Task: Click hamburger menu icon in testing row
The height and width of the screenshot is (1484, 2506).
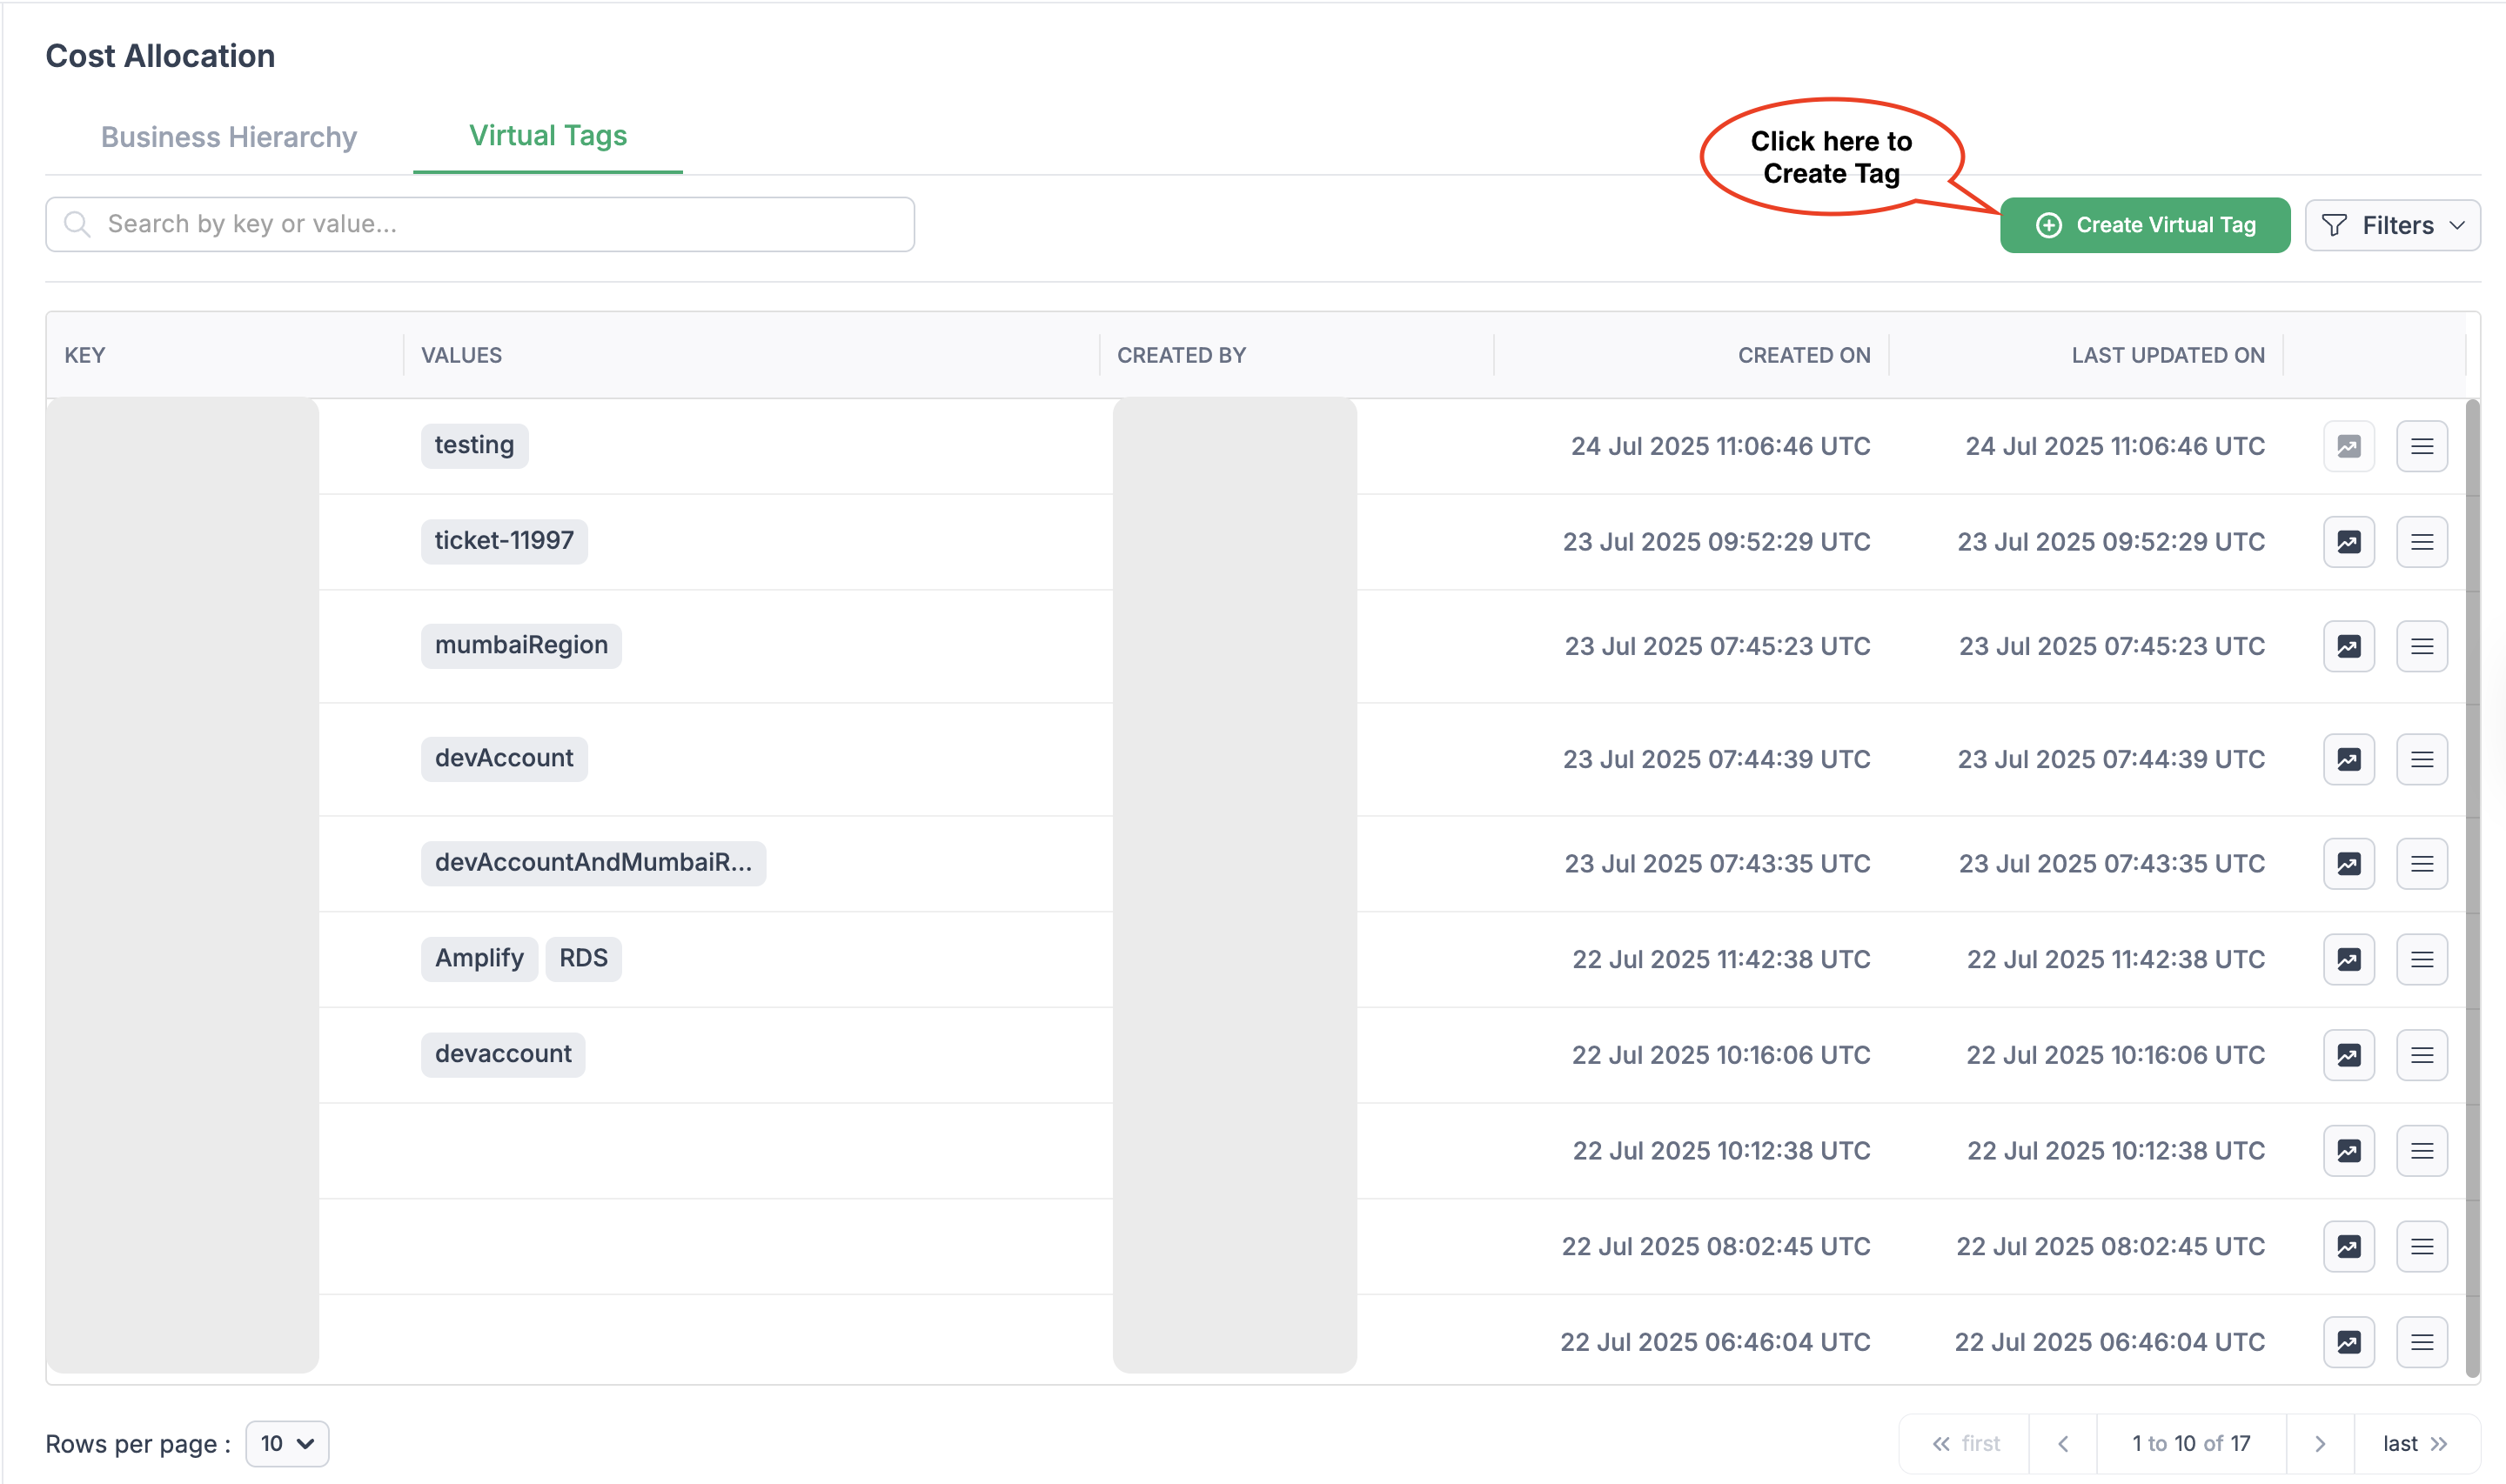Action: click(2421, 446)
